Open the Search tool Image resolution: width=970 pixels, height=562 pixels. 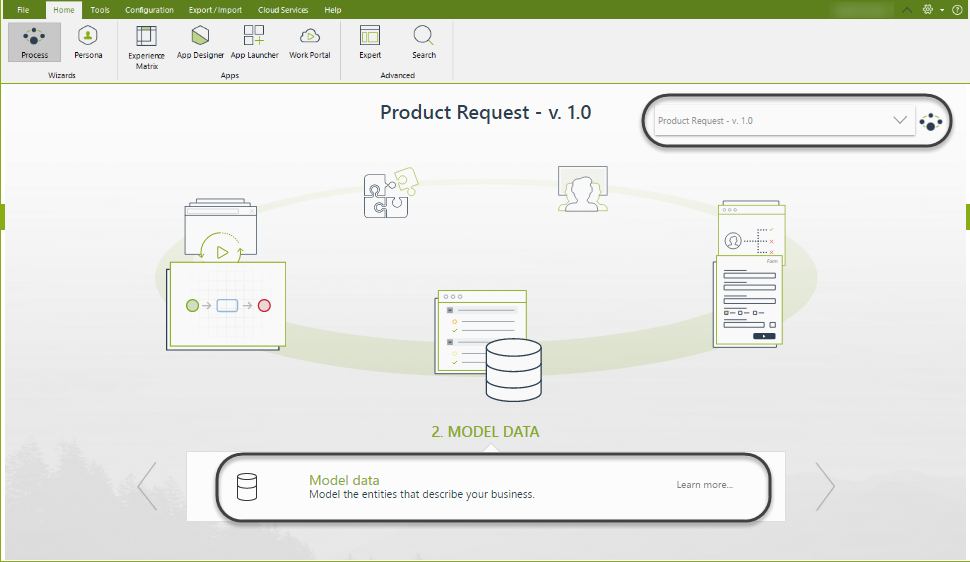(x=424, y=42)
